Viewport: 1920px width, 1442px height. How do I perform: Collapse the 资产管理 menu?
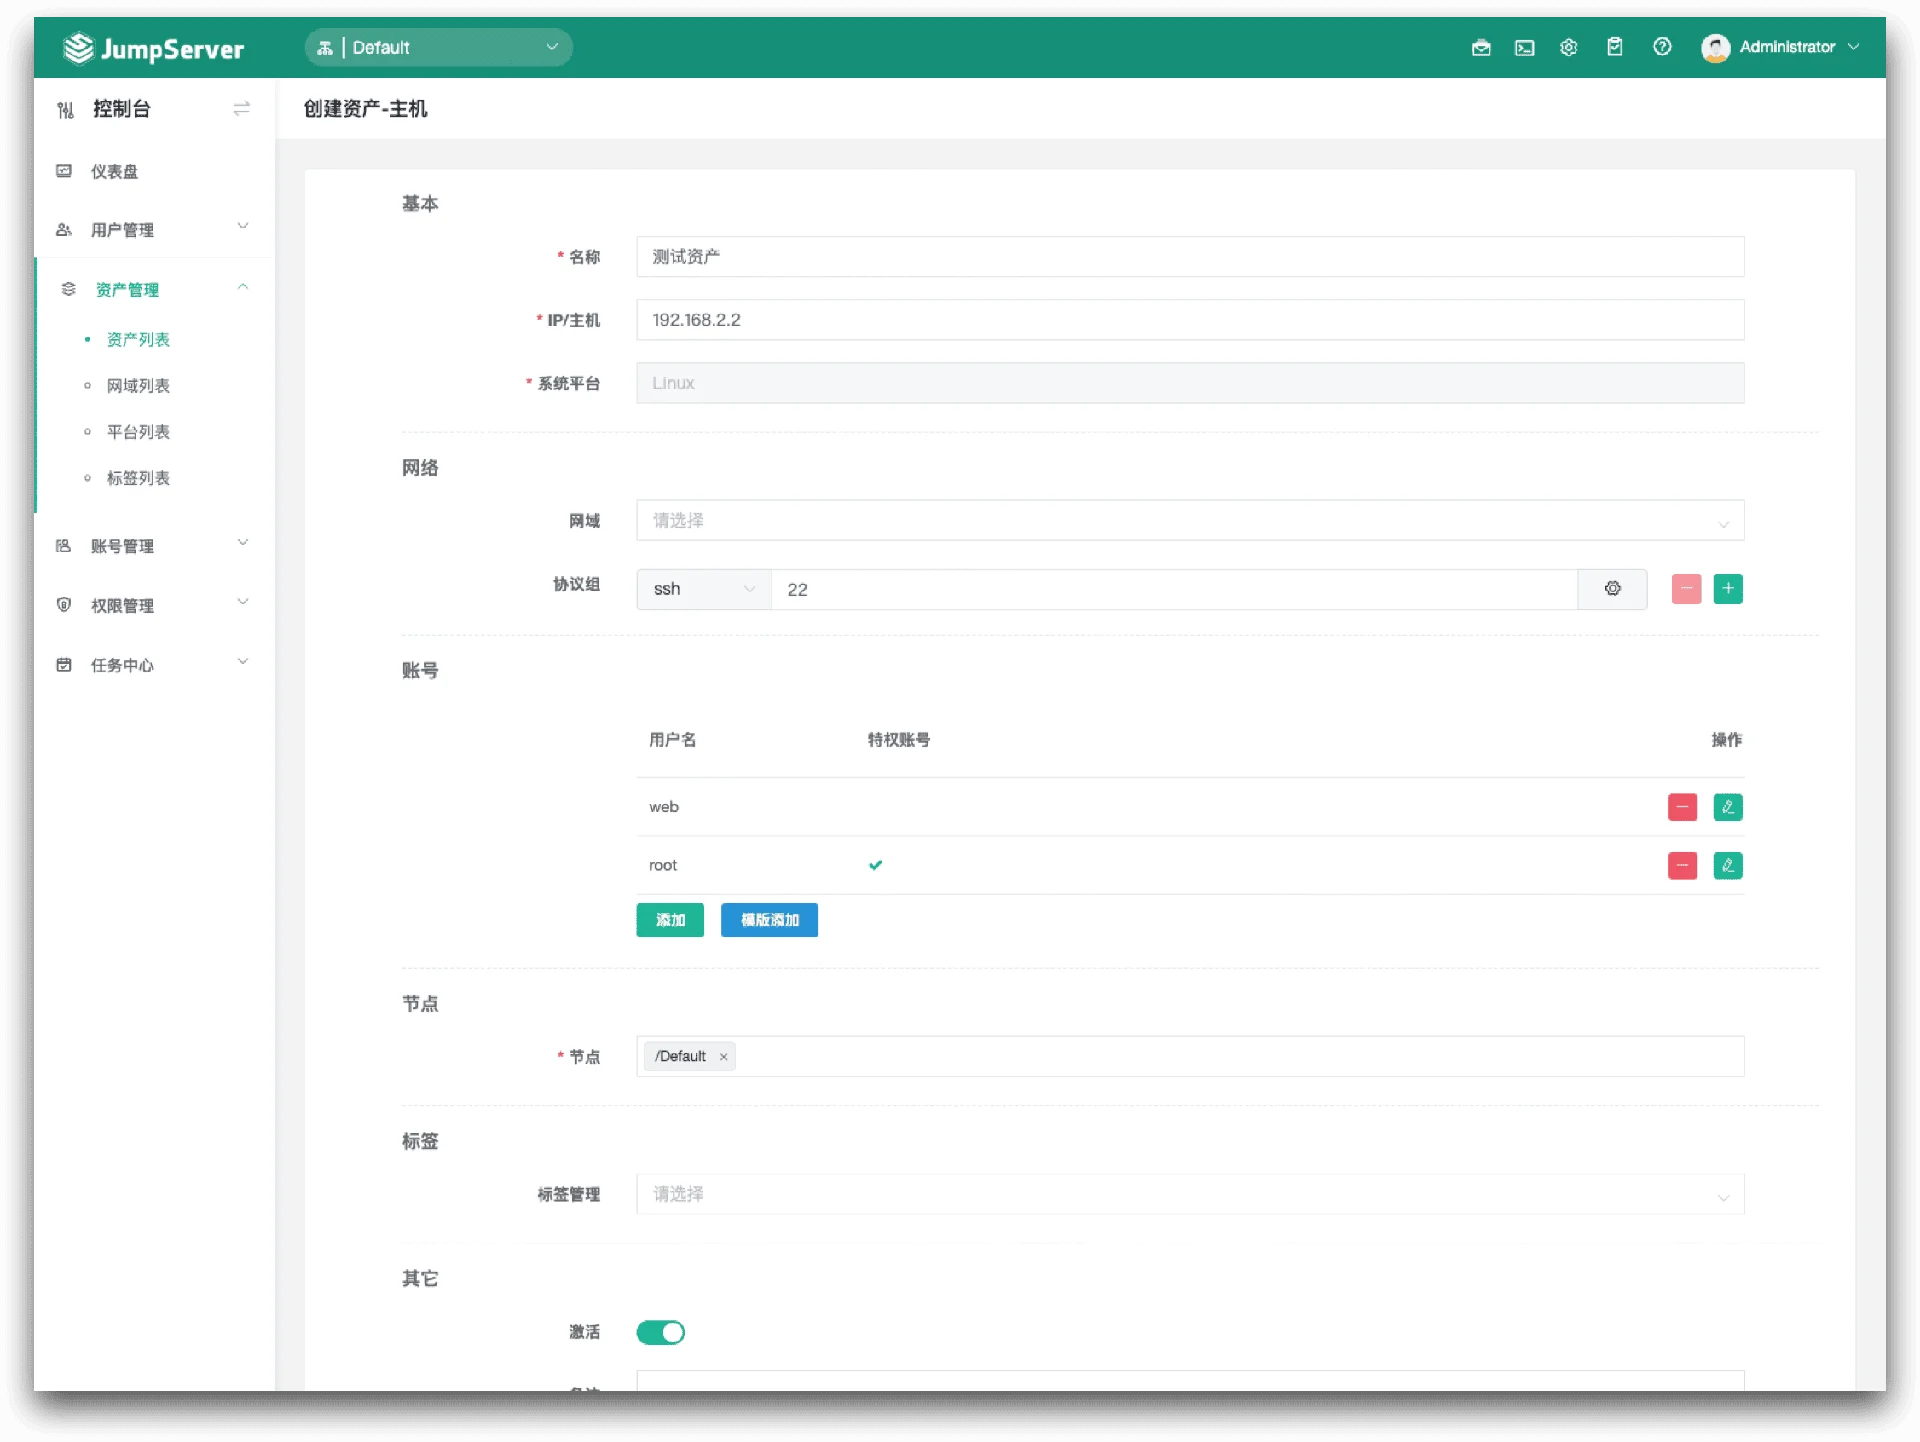tap(243, 287)
